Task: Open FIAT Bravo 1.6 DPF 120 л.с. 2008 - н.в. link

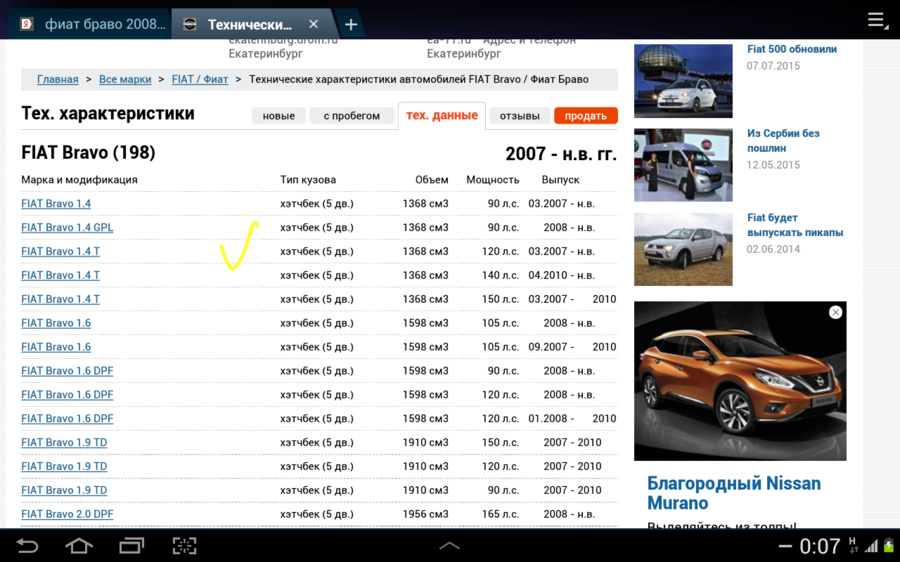Action: click(x=67, y=395)
